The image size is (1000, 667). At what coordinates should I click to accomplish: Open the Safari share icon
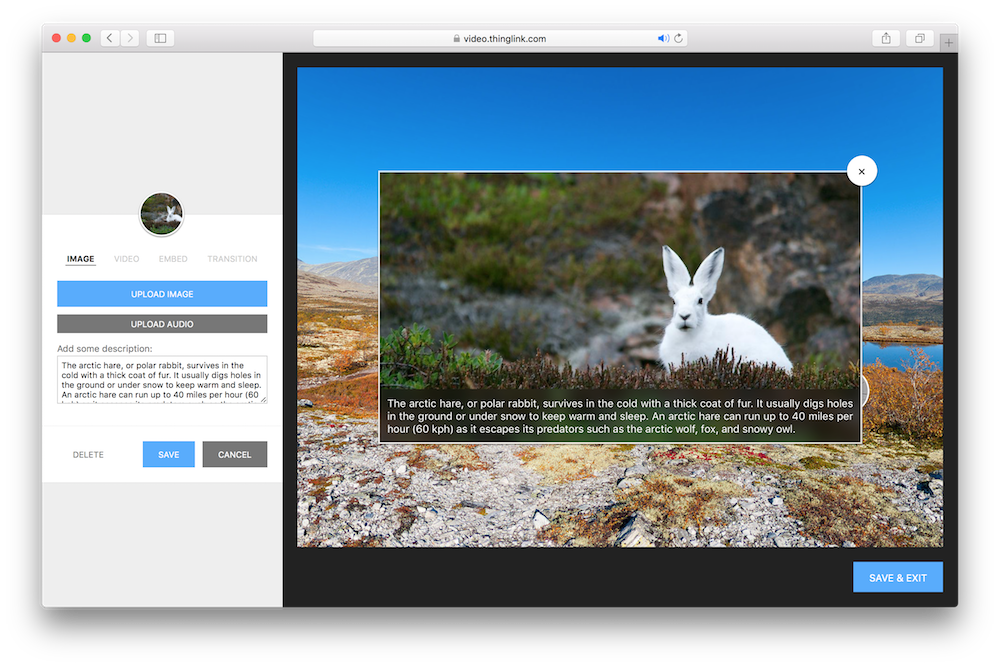(x=886, y=38)
